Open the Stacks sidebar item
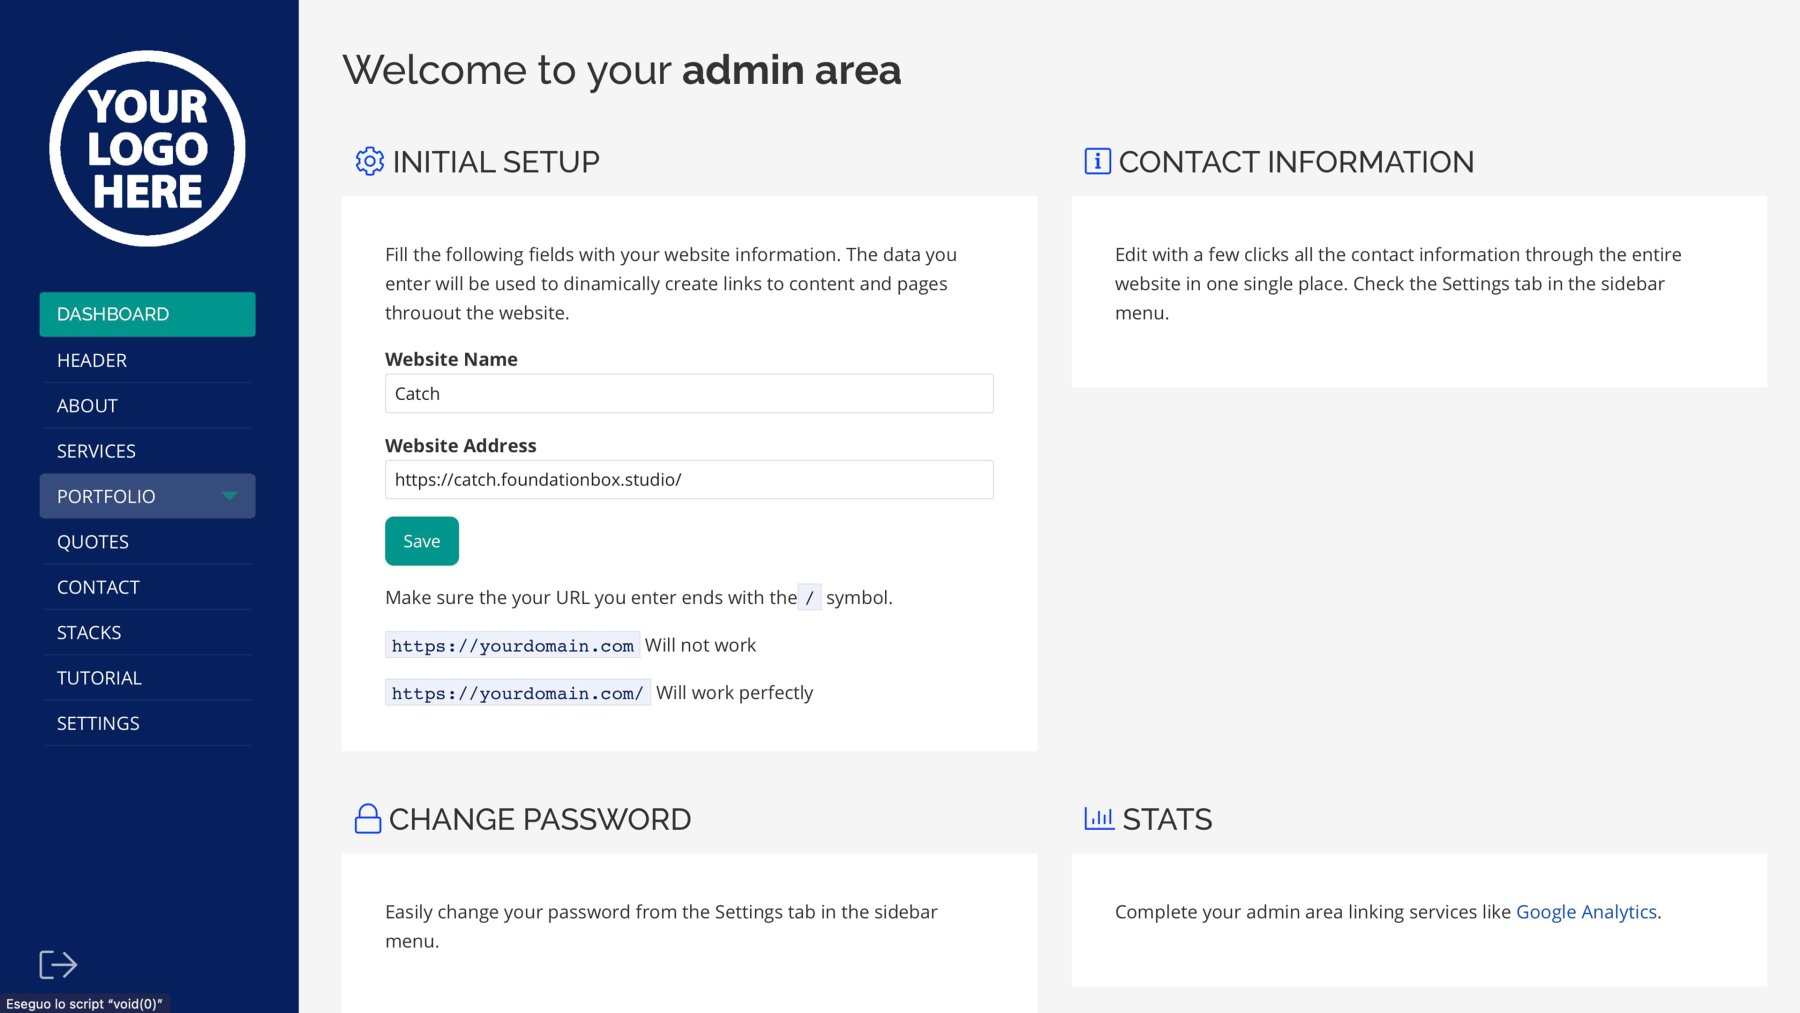The height and width of the screenshot is (1013, 1800). pos(89,633)
